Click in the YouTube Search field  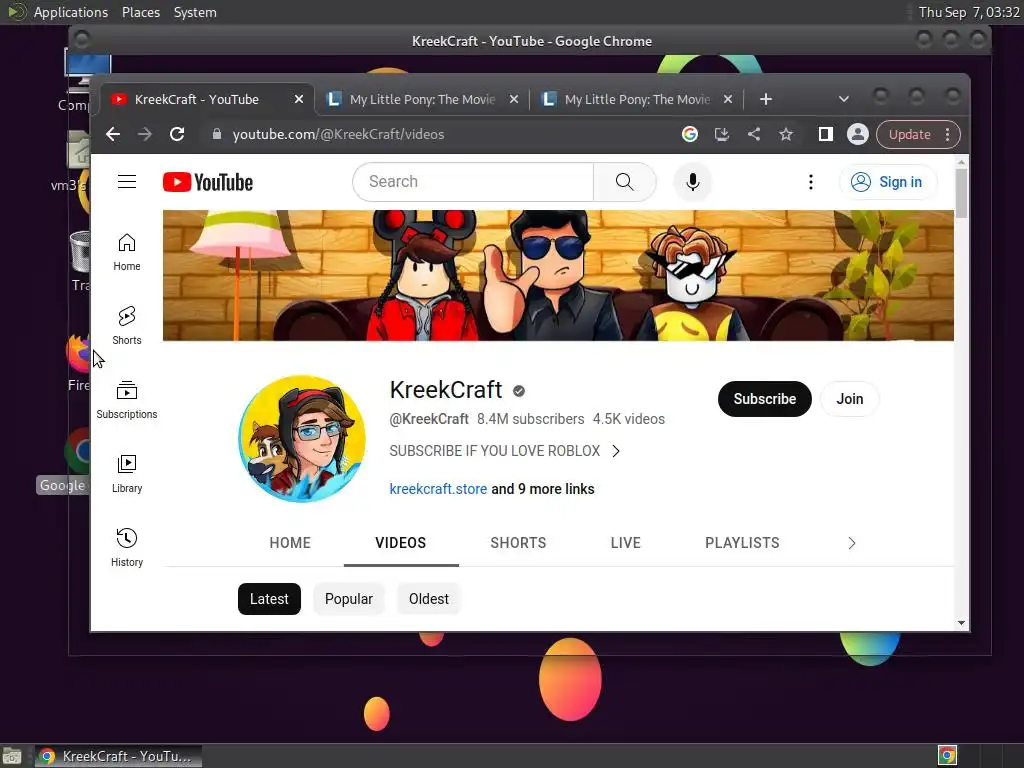(473, 182)
